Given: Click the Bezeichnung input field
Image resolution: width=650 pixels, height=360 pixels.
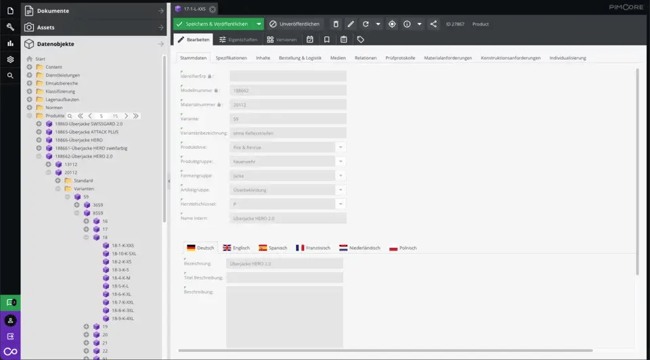Looking at the screenshot, I should pos(285,263).
